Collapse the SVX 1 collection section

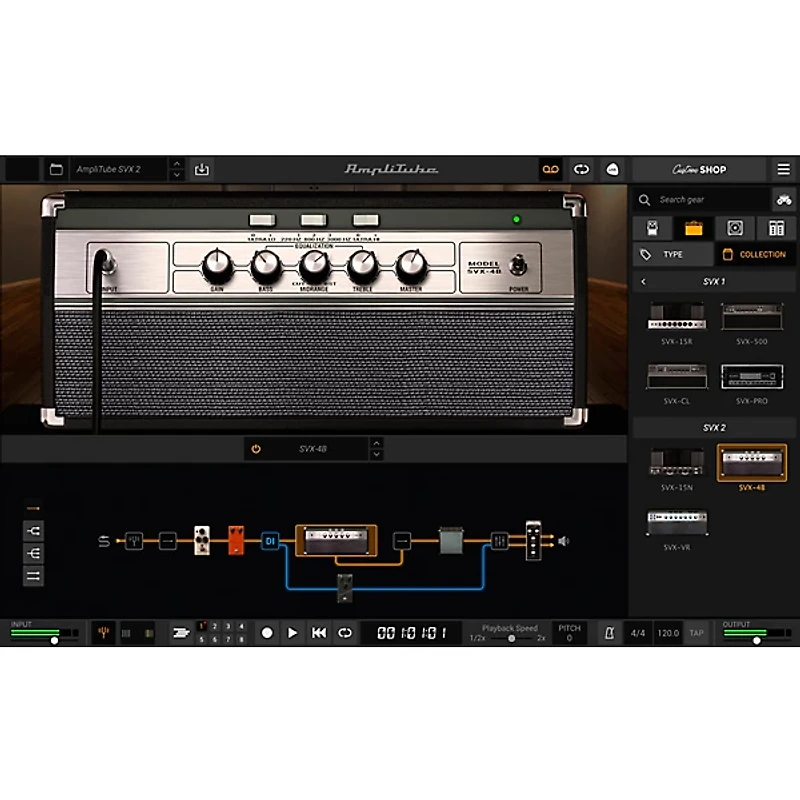(x=643, y=282)
